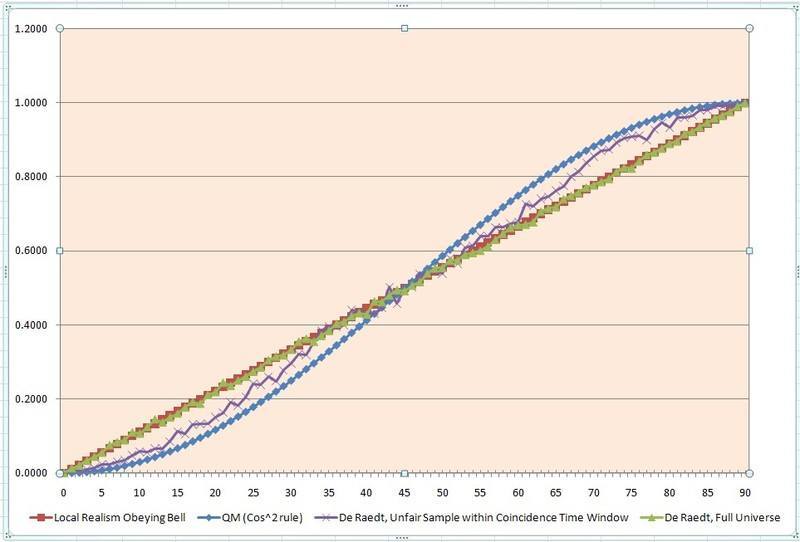Viewport: 800px width, 542px height.
Task: Click the 85 label on horizontal axis
Action: pos(708,493)
